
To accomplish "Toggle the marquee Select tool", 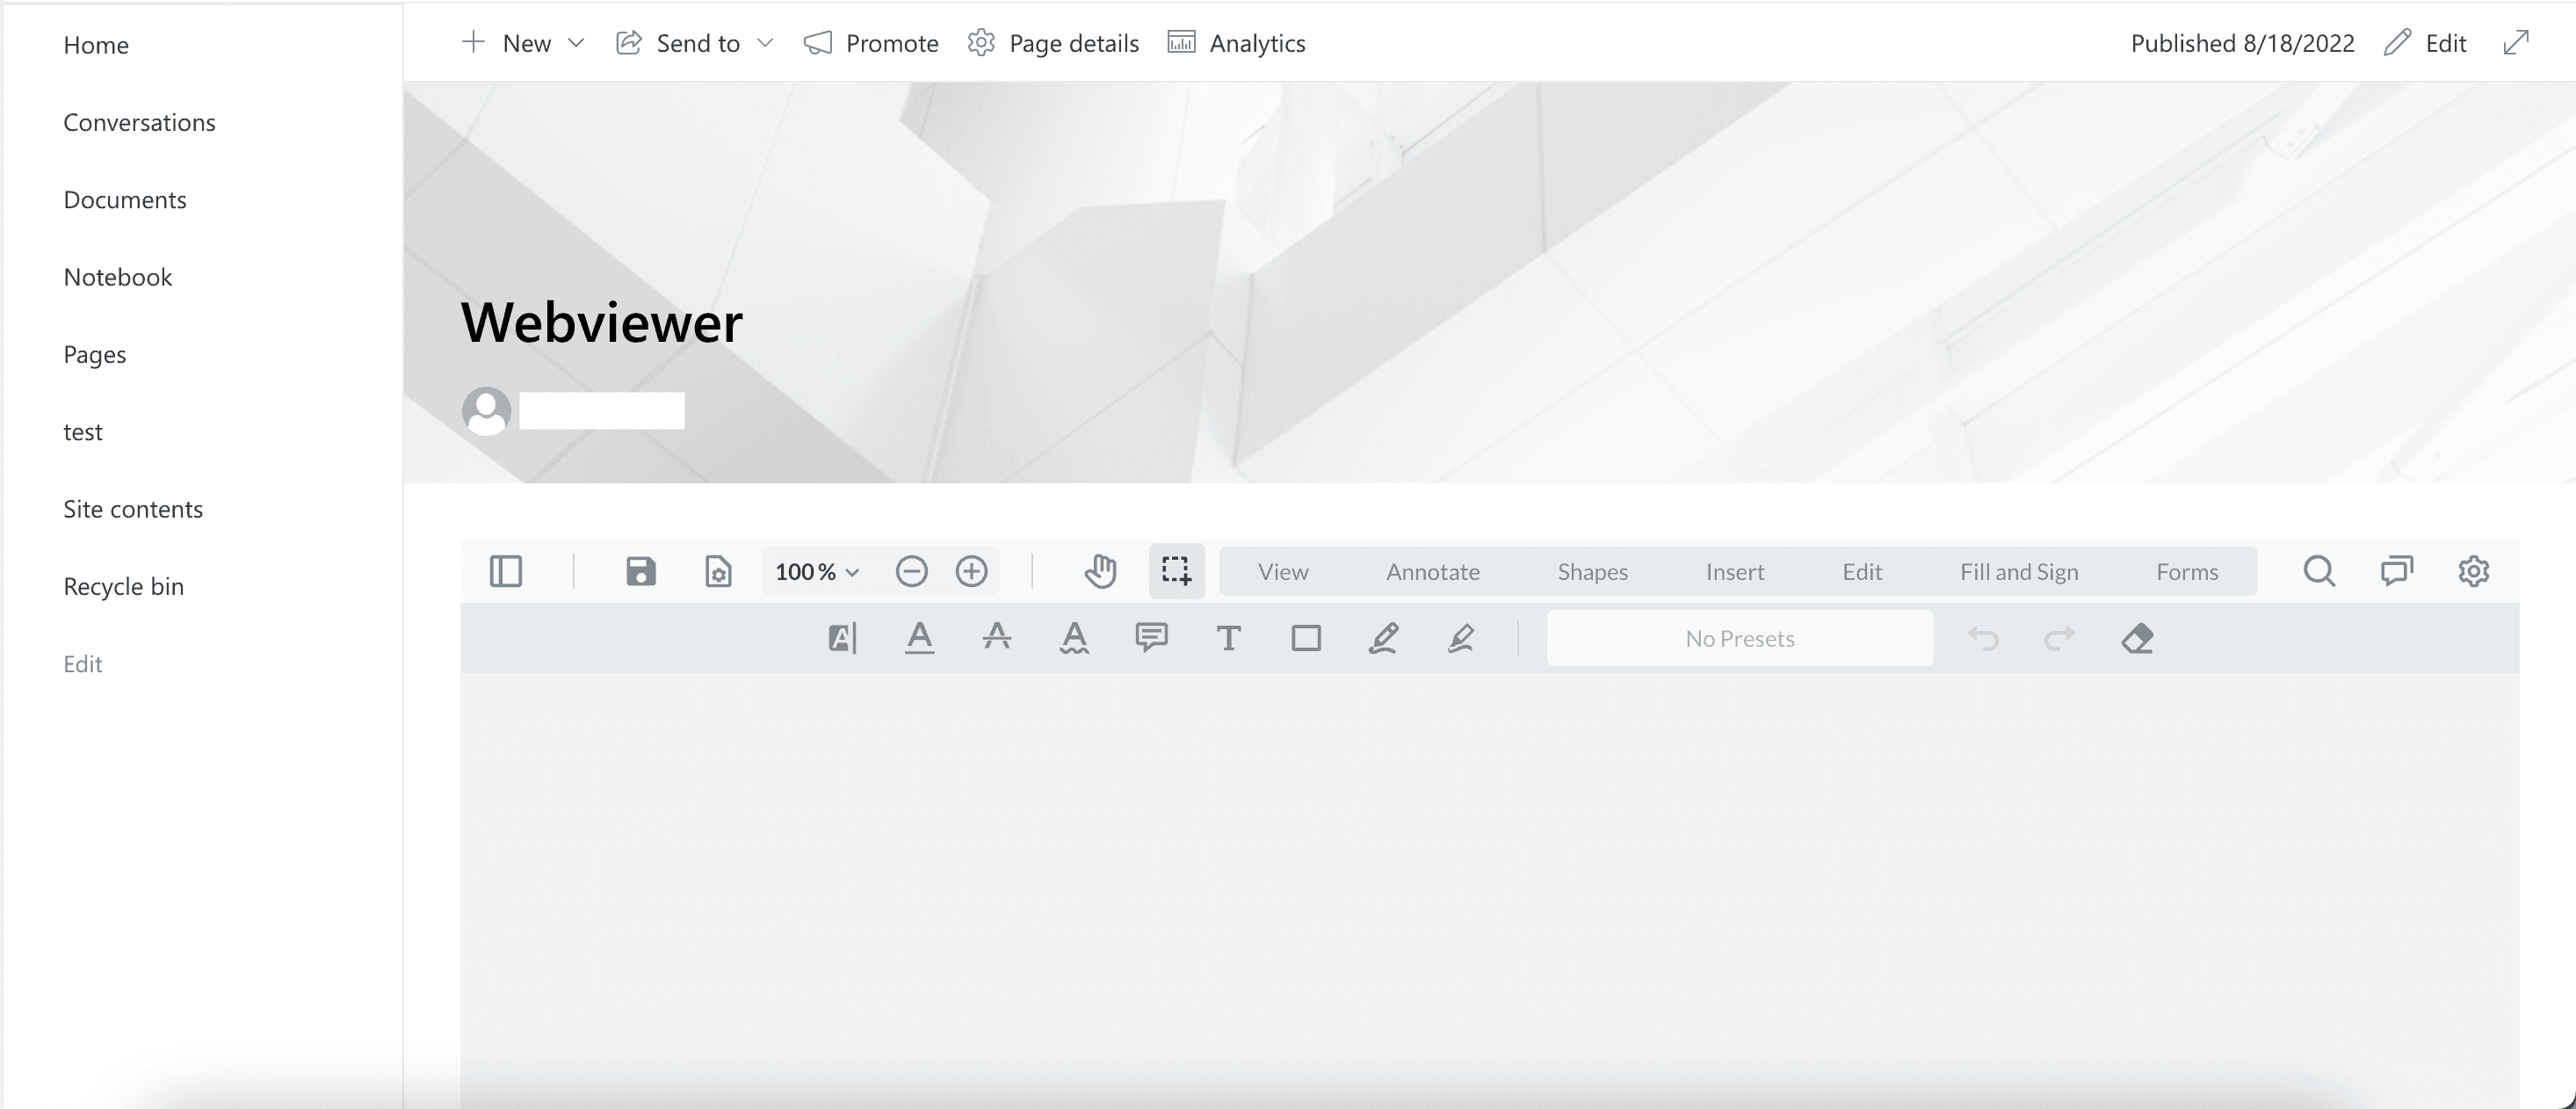I will click(x=1176, y=571).
